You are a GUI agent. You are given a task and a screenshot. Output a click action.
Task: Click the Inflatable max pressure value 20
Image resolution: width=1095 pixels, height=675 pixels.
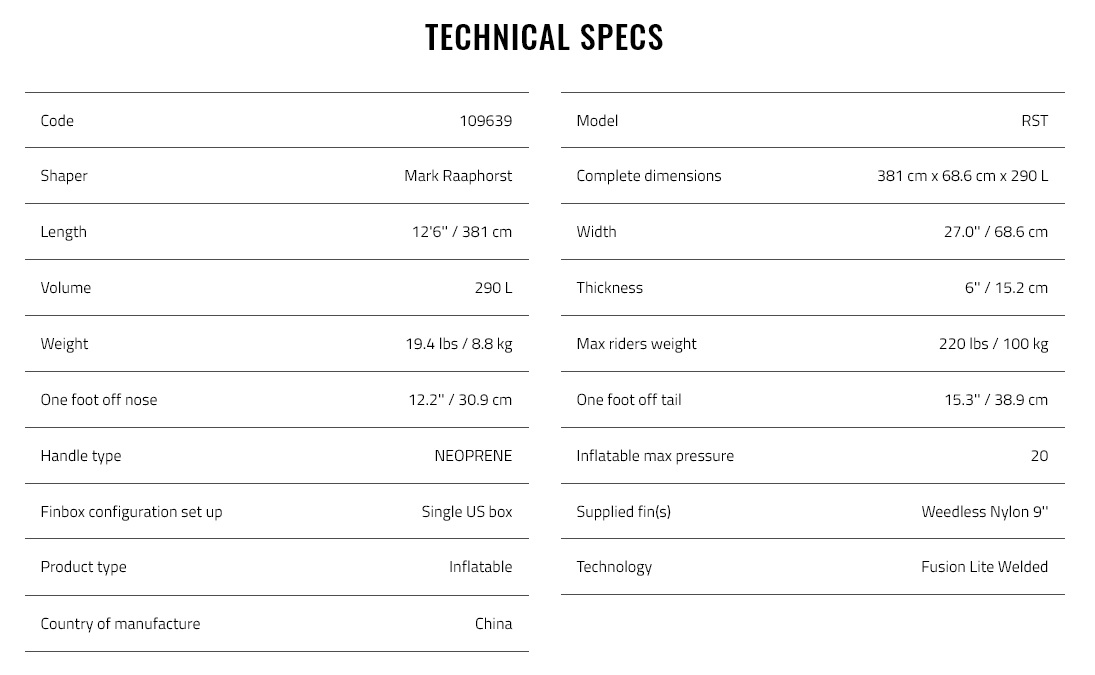1039,456
